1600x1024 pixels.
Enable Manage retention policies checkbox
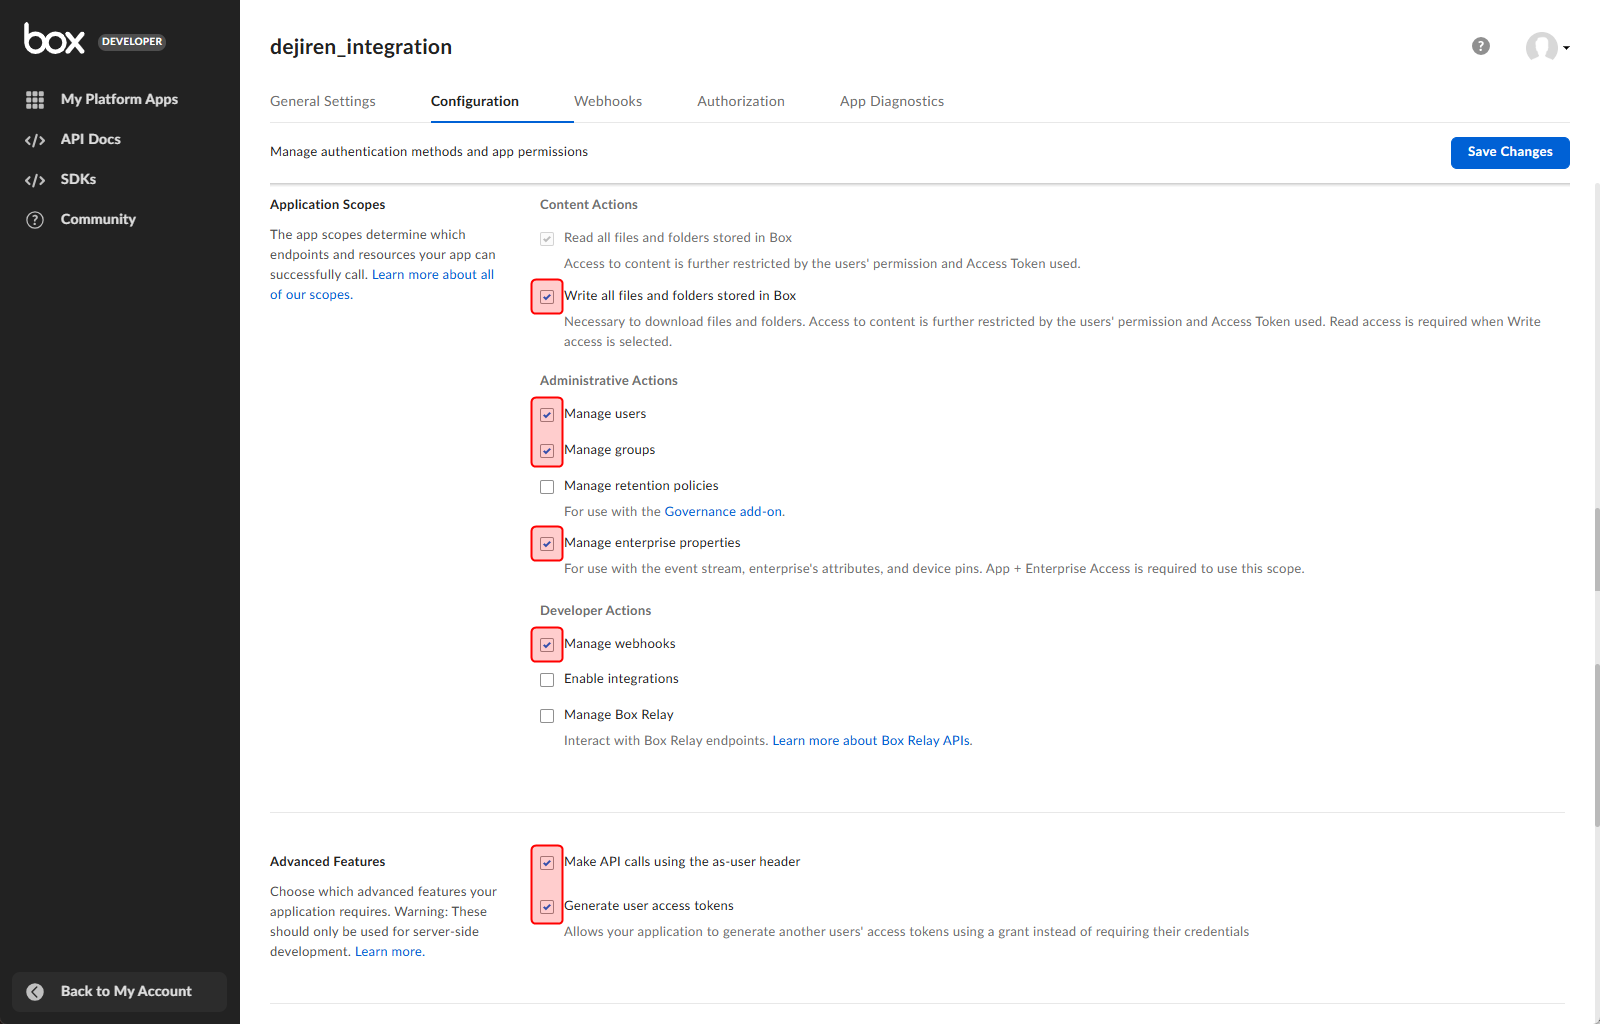tap(547, 487)
